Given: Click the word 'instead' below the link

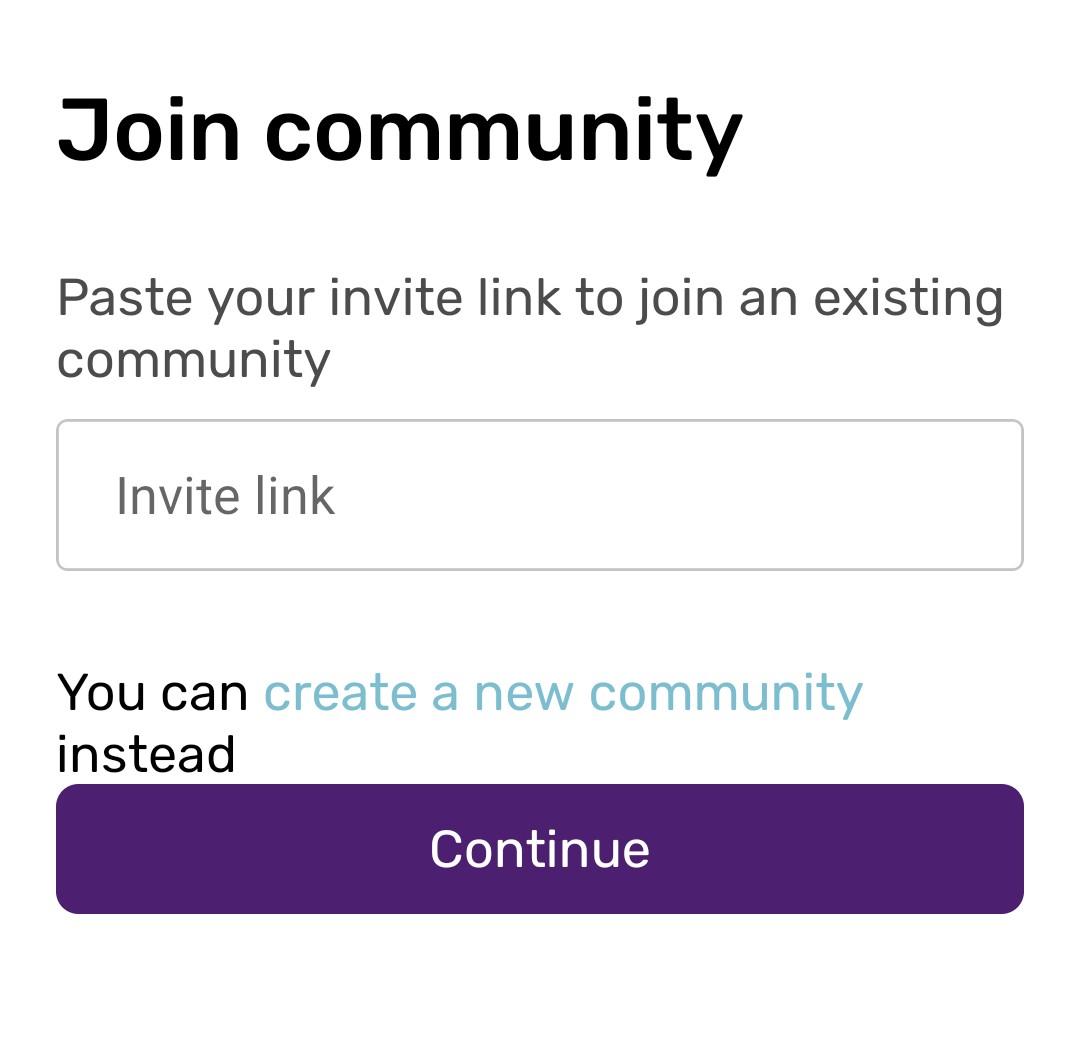Looking at the screenshot, I should coord(146,754).
